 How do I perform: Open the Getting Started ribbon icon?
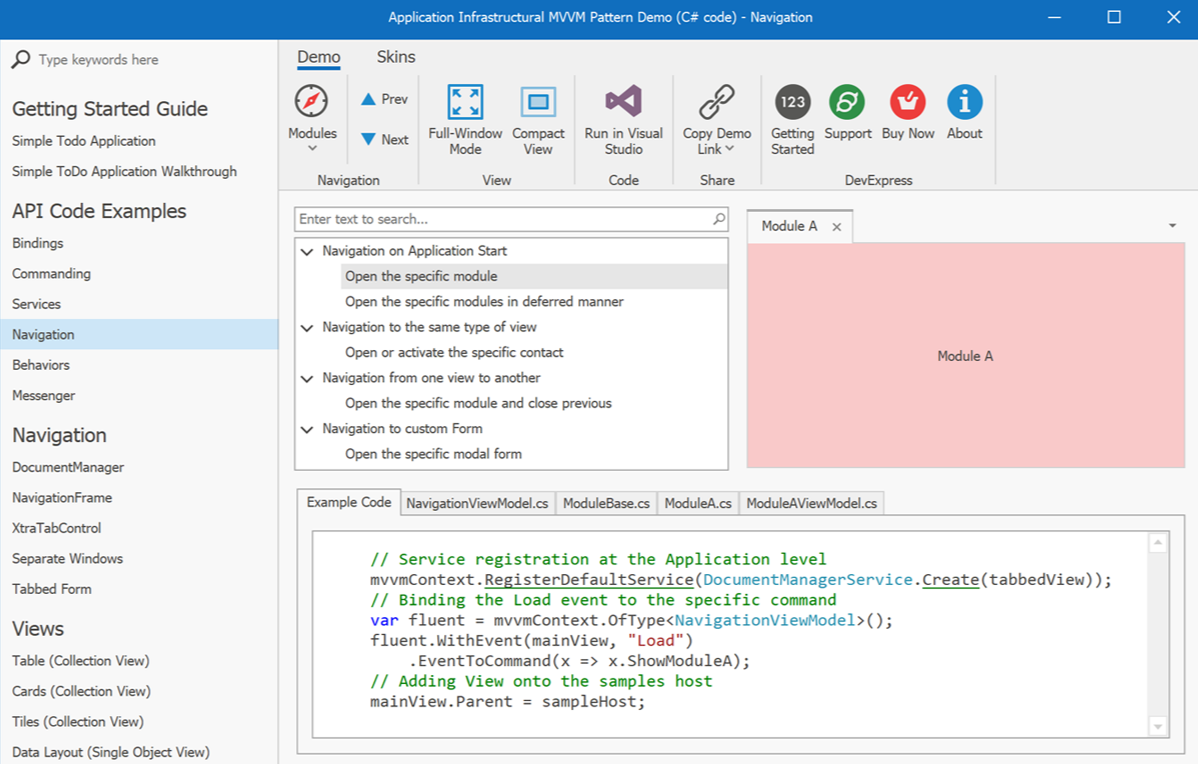(792, 102)
